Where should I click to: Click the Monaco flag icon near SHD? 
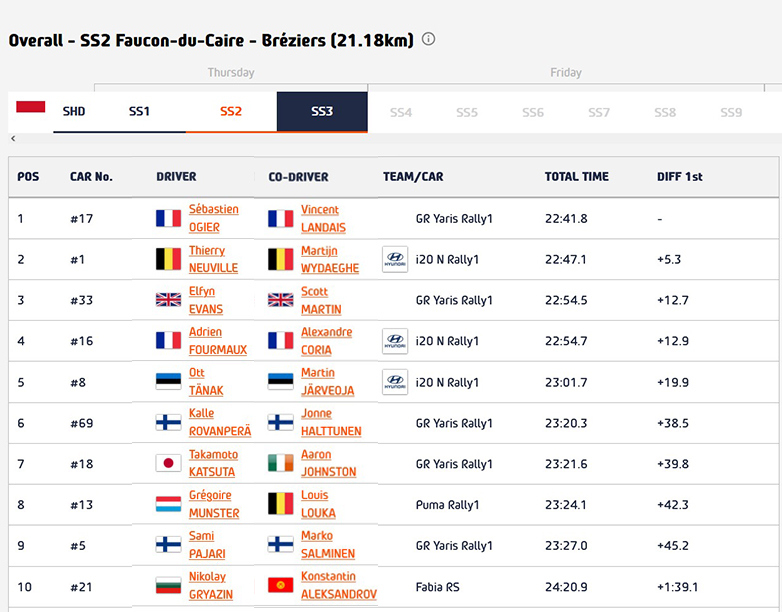click(31, 106)
